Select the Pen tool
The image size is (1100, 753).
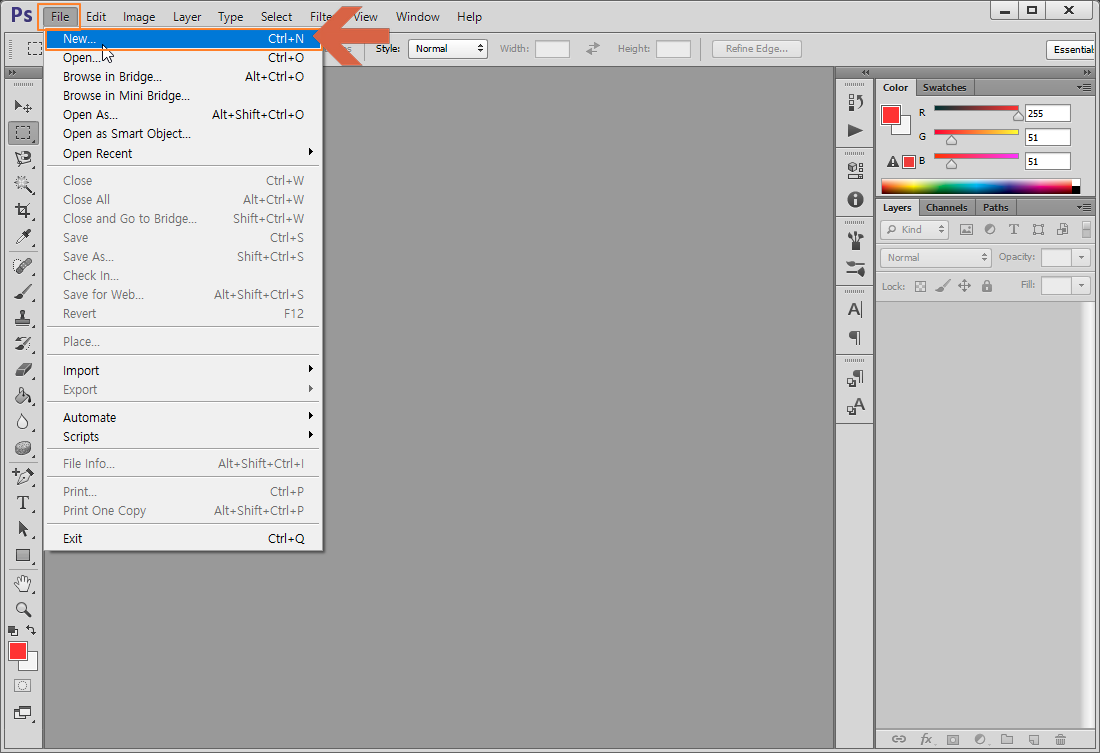click(x=23, y=477)
